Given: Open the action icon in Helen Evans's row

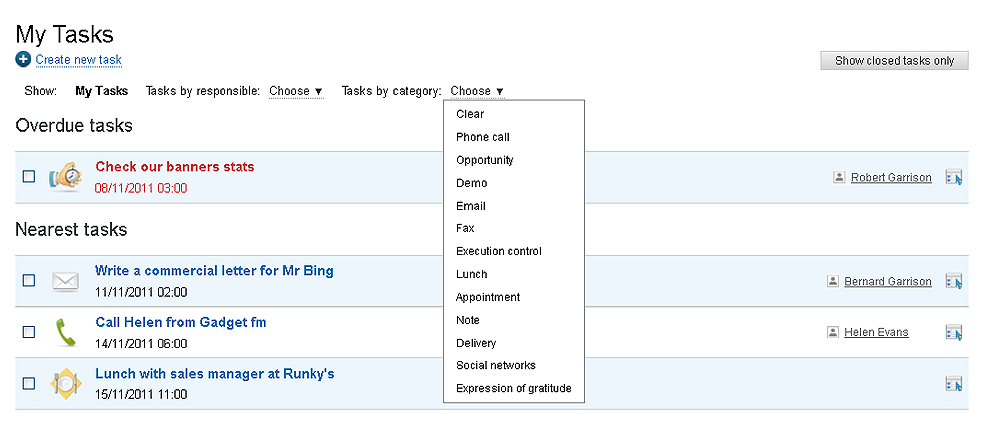Looking at the screenshot, I should (954, 332).
